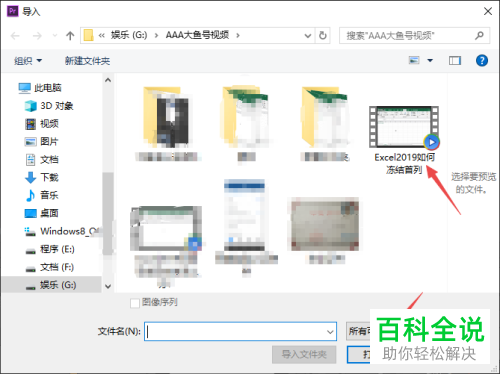Open the Help question mark icon
500x374 pixels.
point(482,60)
